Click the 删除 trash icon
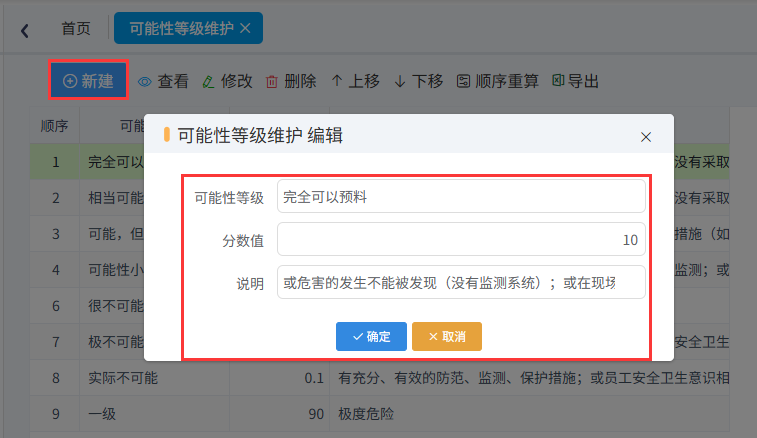 coord(272,82)
